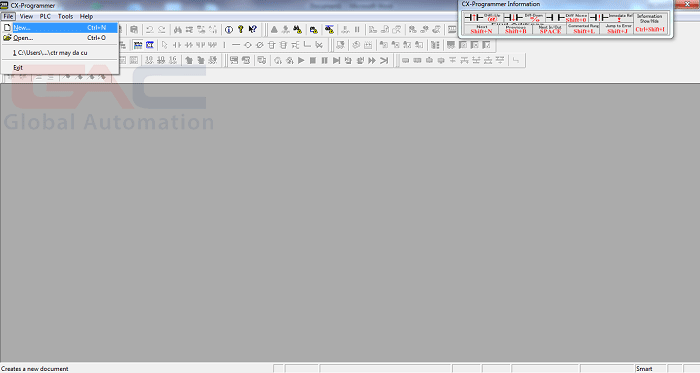Open recent file ctr may da cu
The height and width of the screenshot is (373, 700).
60,53
